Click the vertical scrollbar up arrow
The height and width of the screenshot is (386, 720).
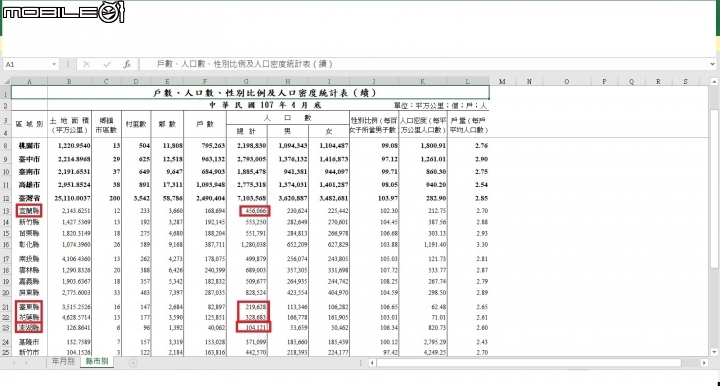[714, 82]
